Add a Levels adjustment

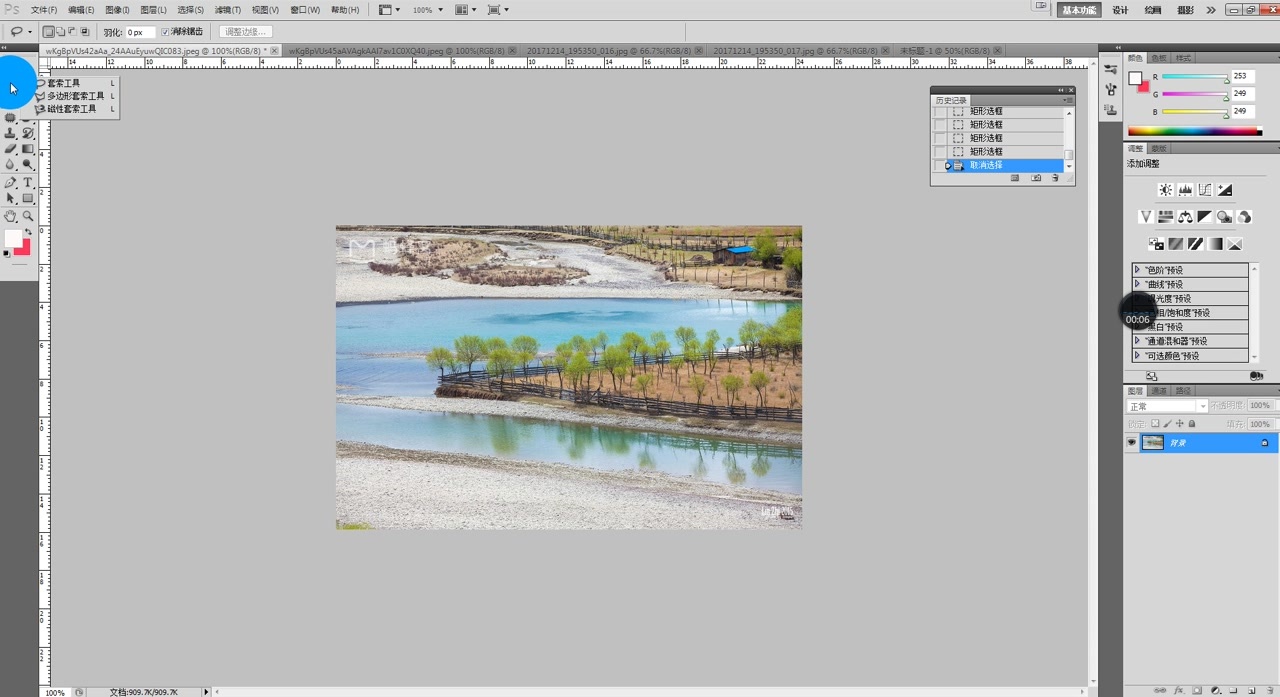[x=1185, y=190]
